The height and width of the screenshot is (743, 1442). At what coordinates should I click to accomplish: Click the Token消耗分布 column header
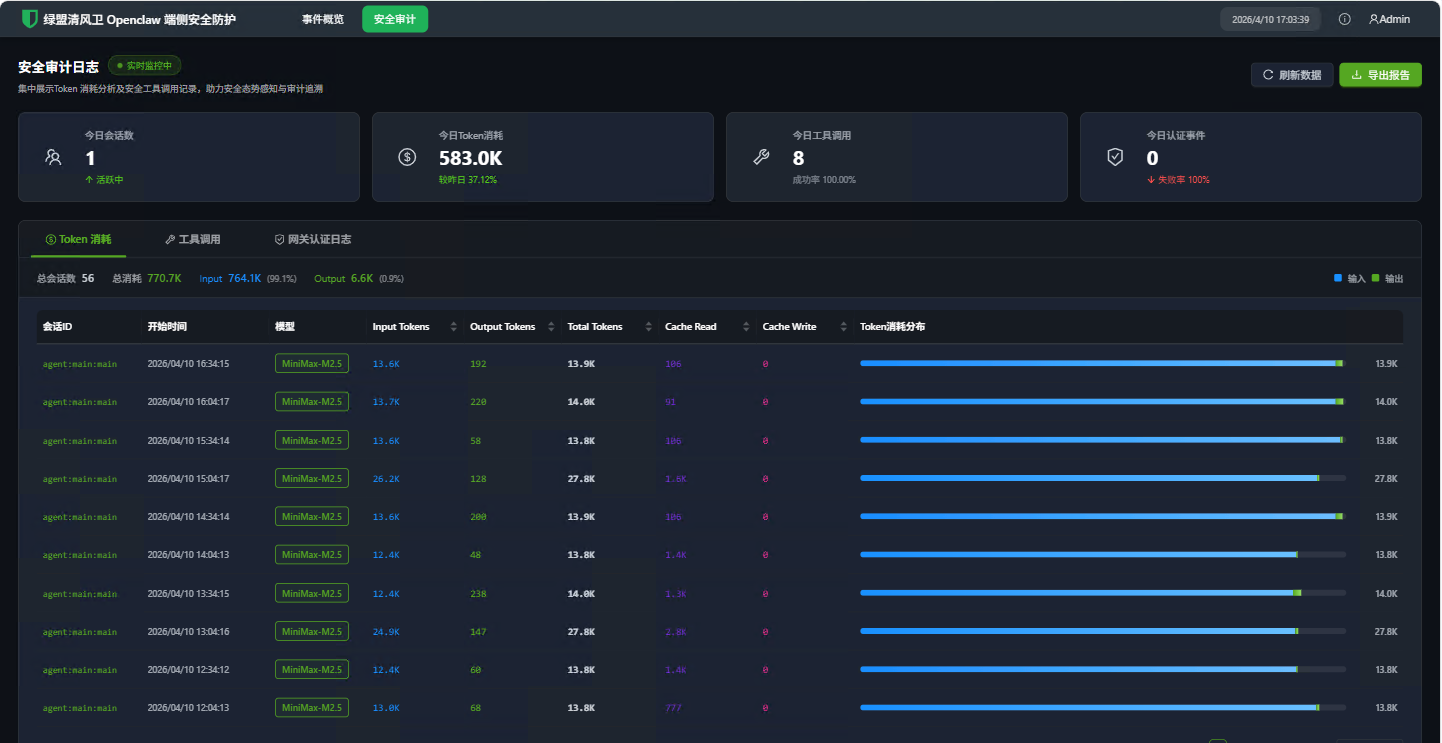click(x=892, y=327)
